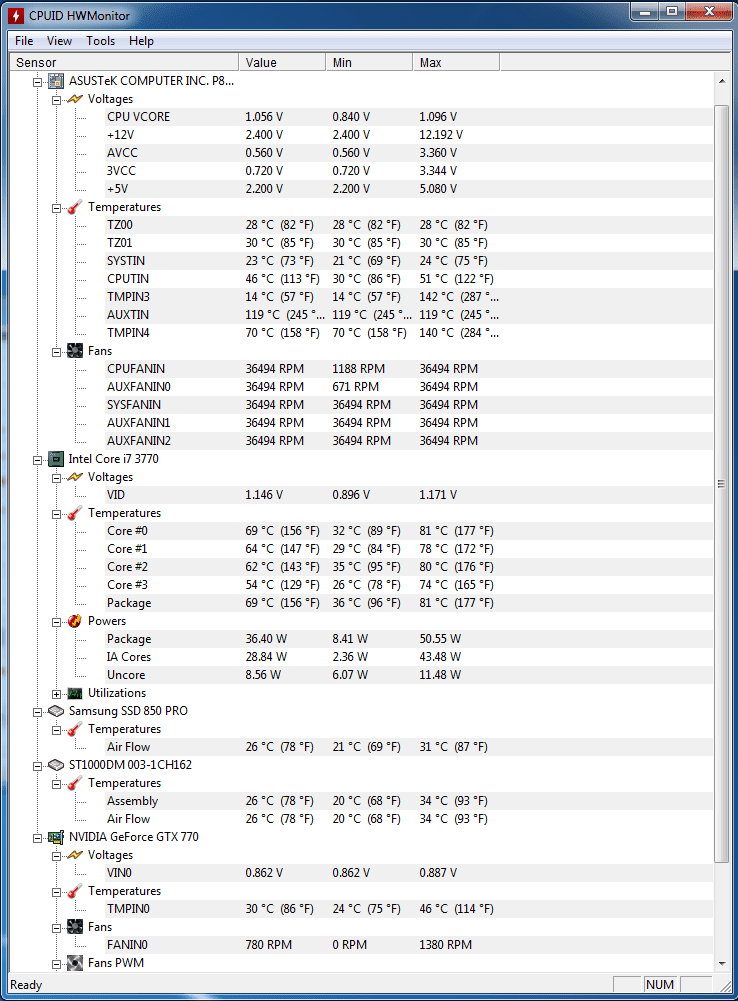Click the GTX 770 Temperatures thermometer icon
738x1001 pixels.
75,891
